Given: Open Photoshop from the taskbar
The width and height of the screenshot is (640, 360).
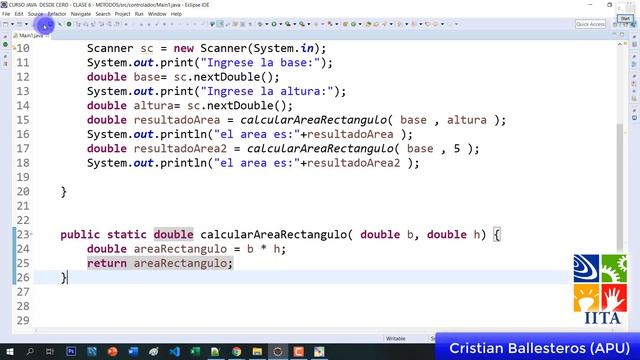Looking at the screenshot, I should pyautogui.click(x=71, y=351).
